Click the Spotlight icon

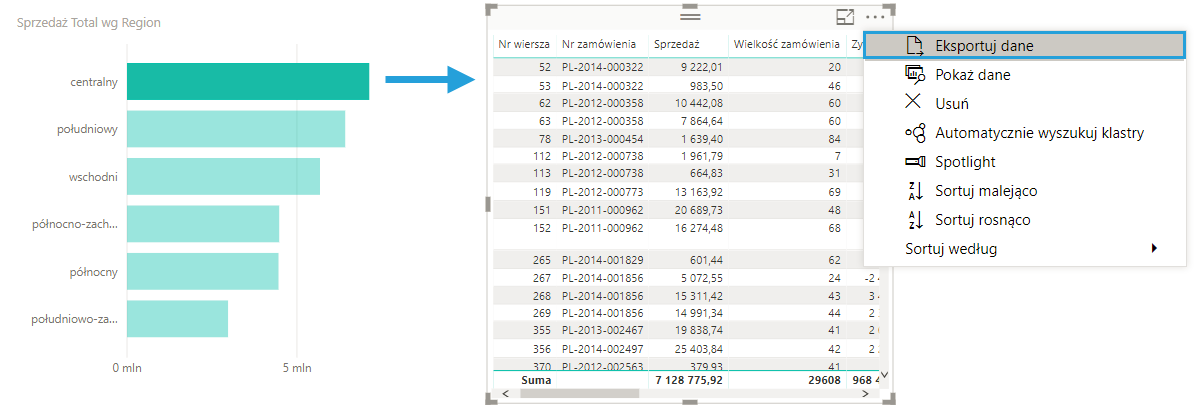coord(914,161)
